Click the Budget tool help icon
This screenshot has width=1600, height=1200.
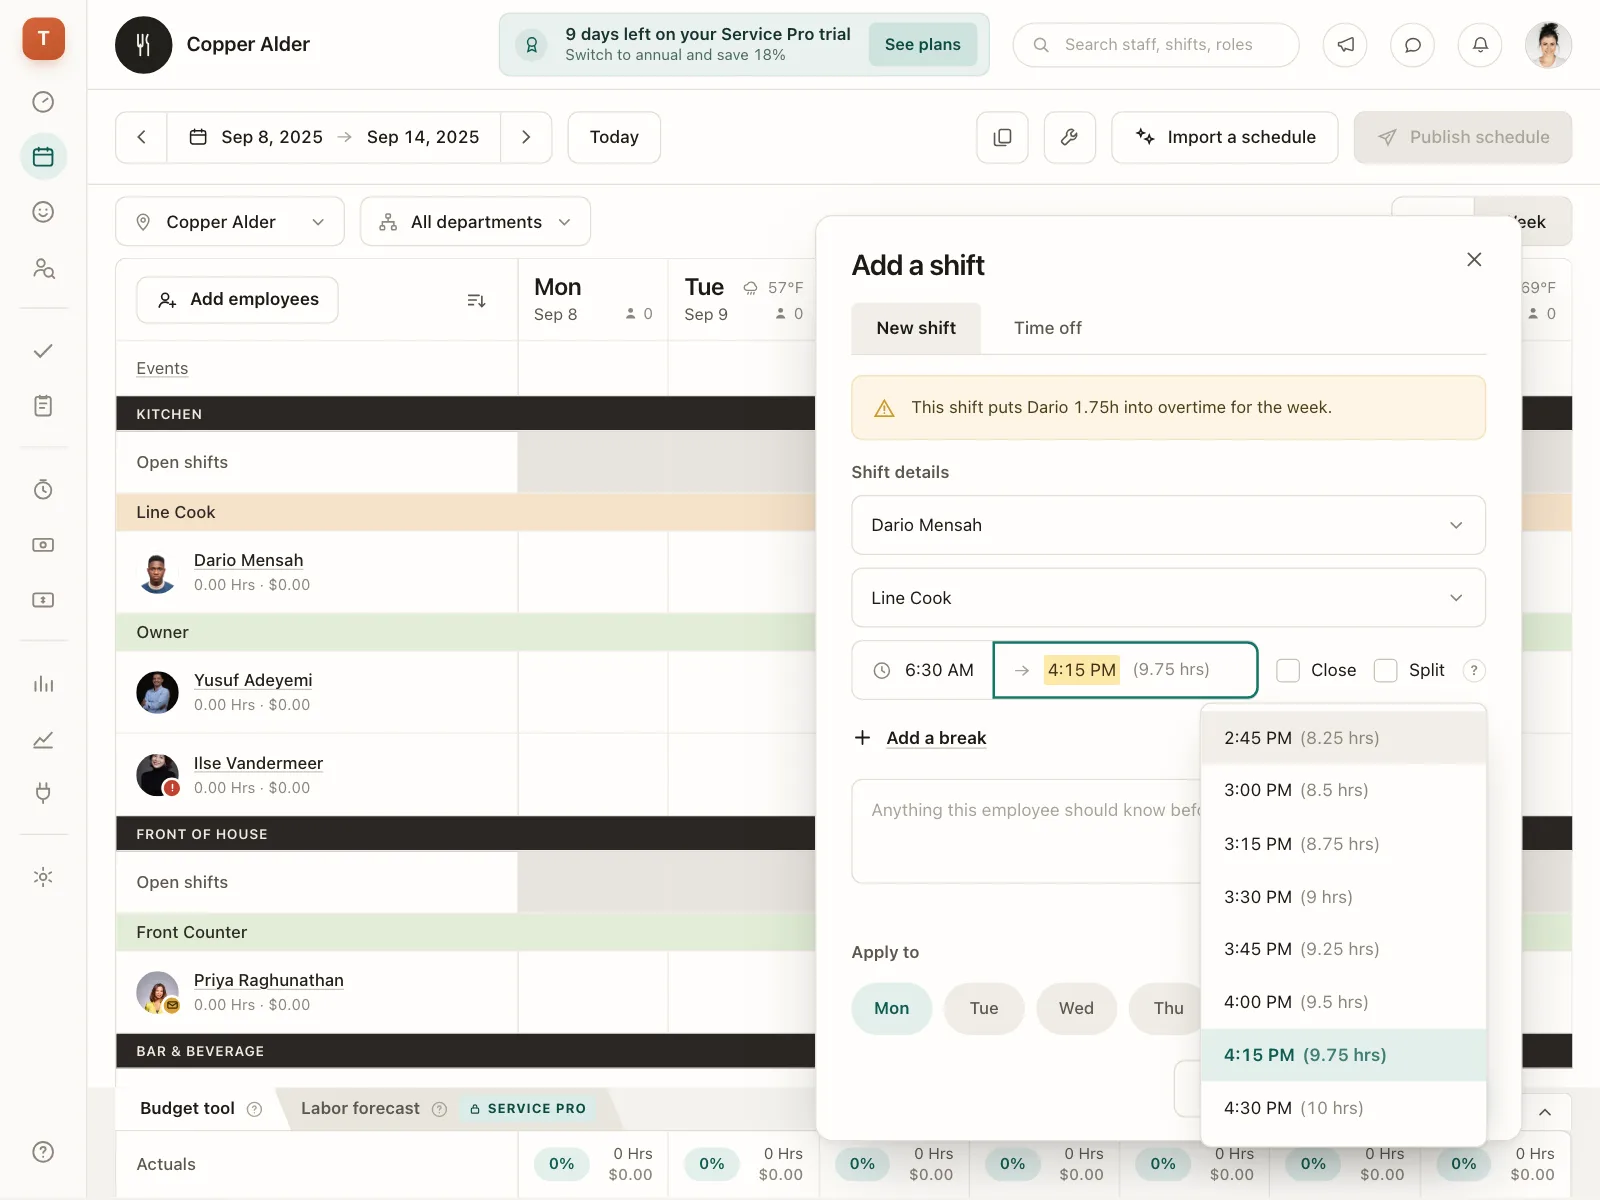tap(255, 1109)
